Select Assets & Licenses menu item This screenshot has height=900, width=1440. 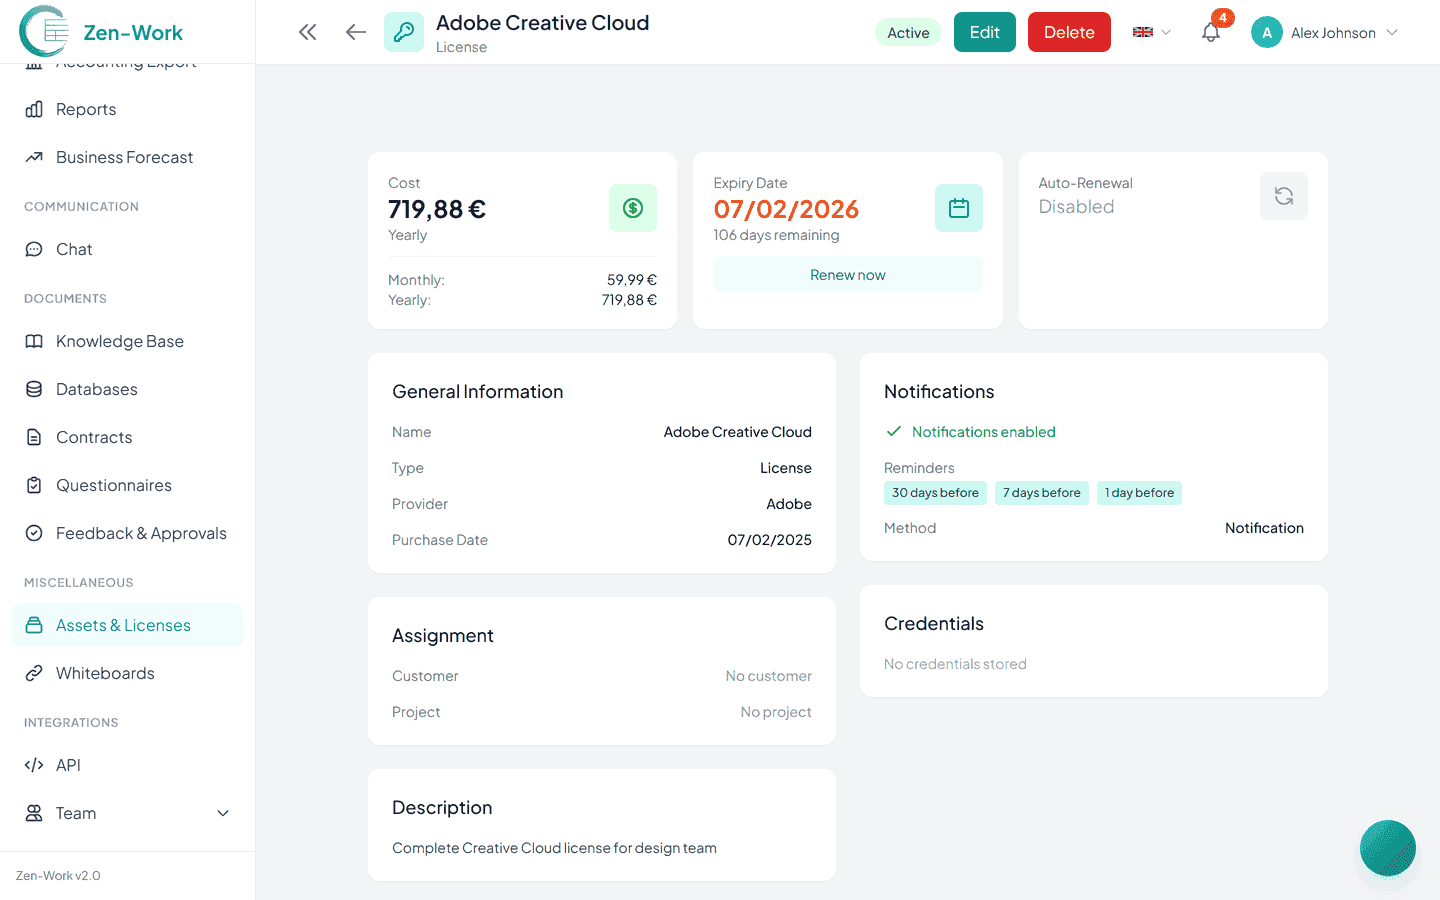(x=127, y=625)
